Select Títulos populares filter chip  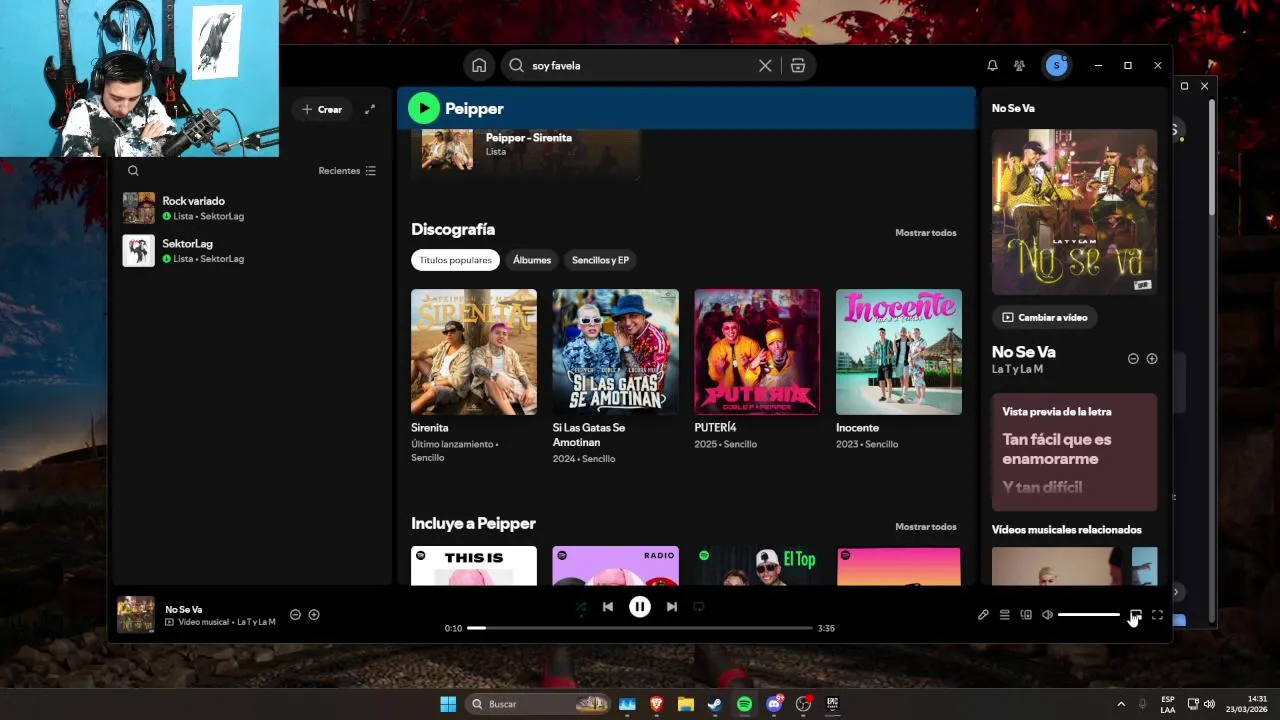(x=455, y=260)
